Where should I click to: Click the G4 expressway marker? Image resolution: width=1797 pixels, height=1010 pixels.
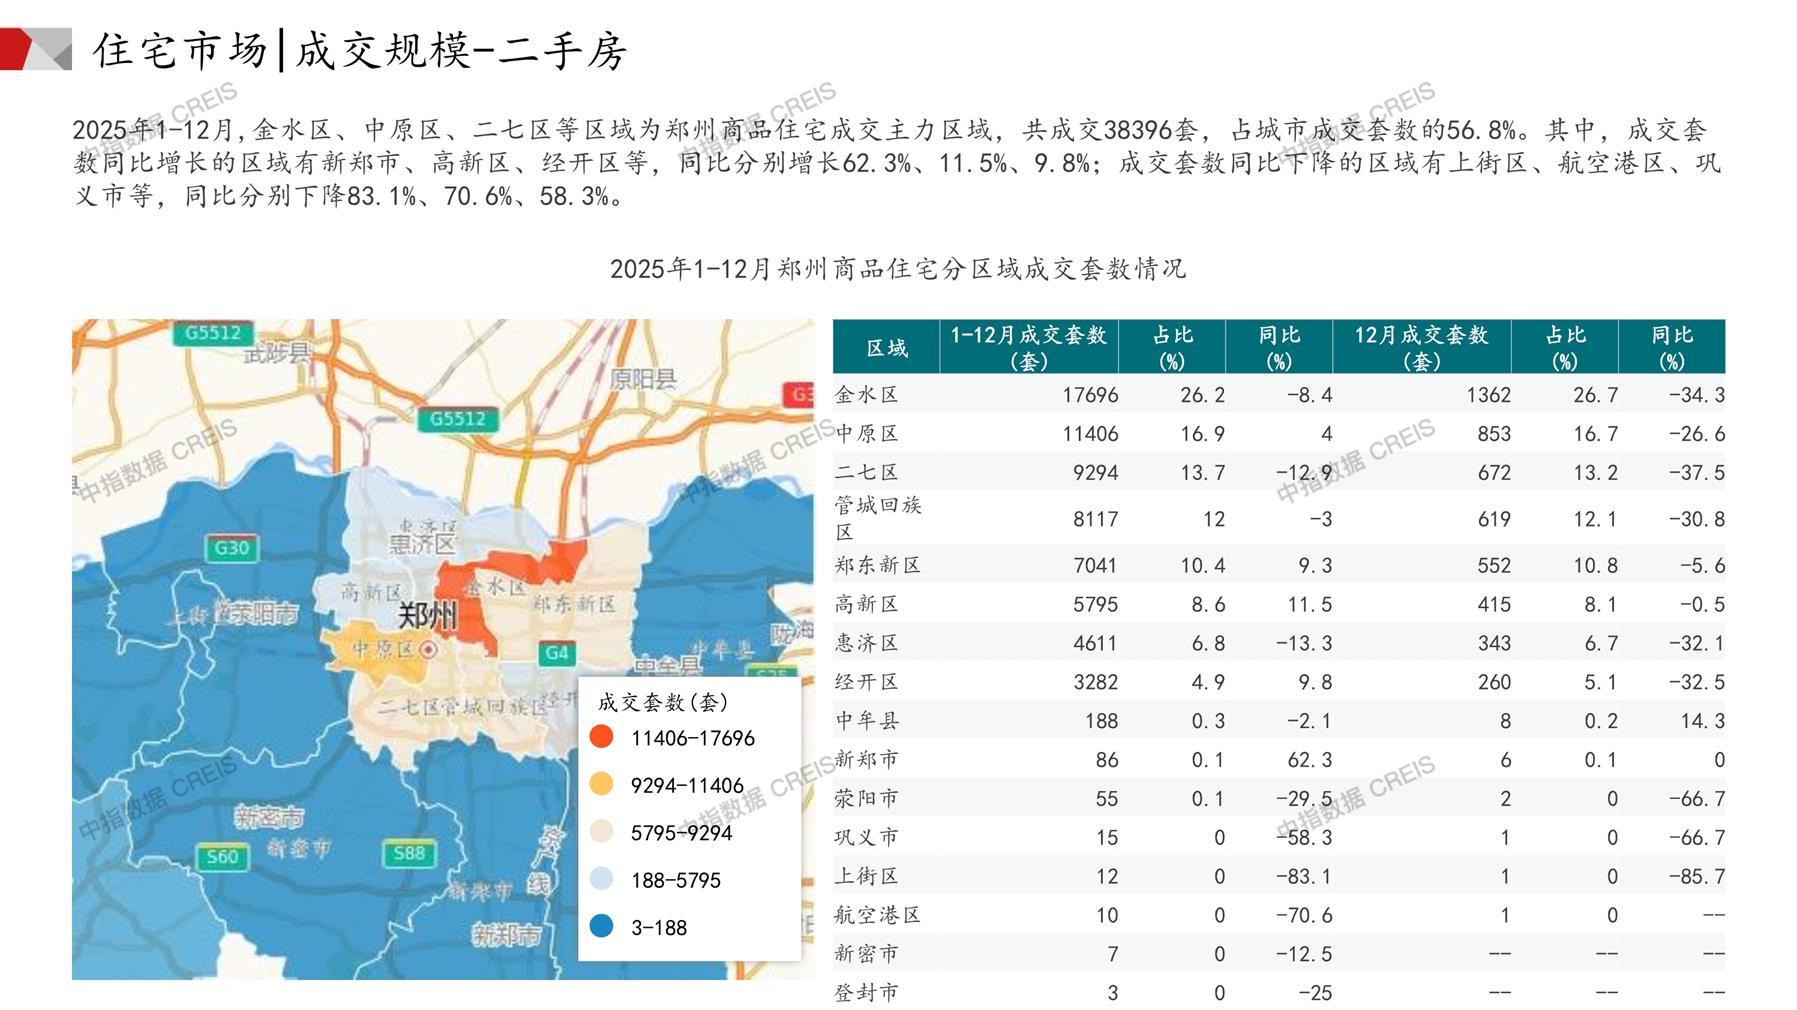point(556,653)
